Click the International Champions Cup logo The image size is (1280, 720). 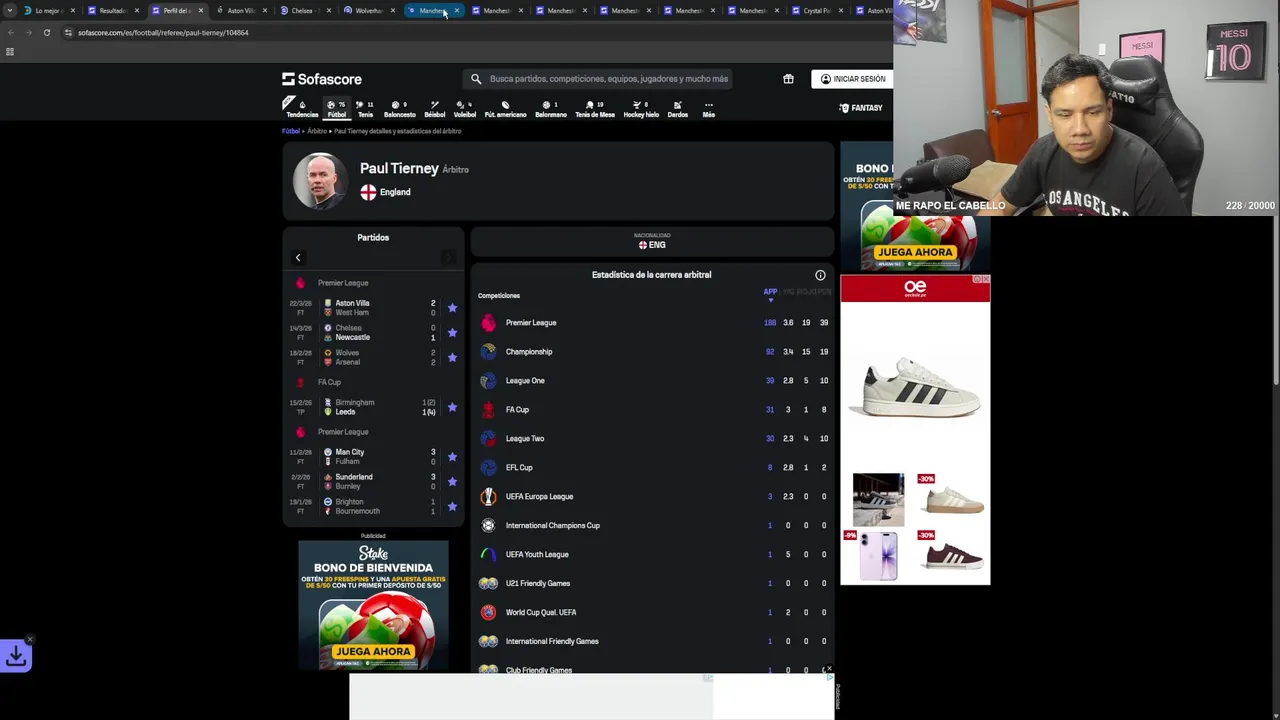coord(488,526)
